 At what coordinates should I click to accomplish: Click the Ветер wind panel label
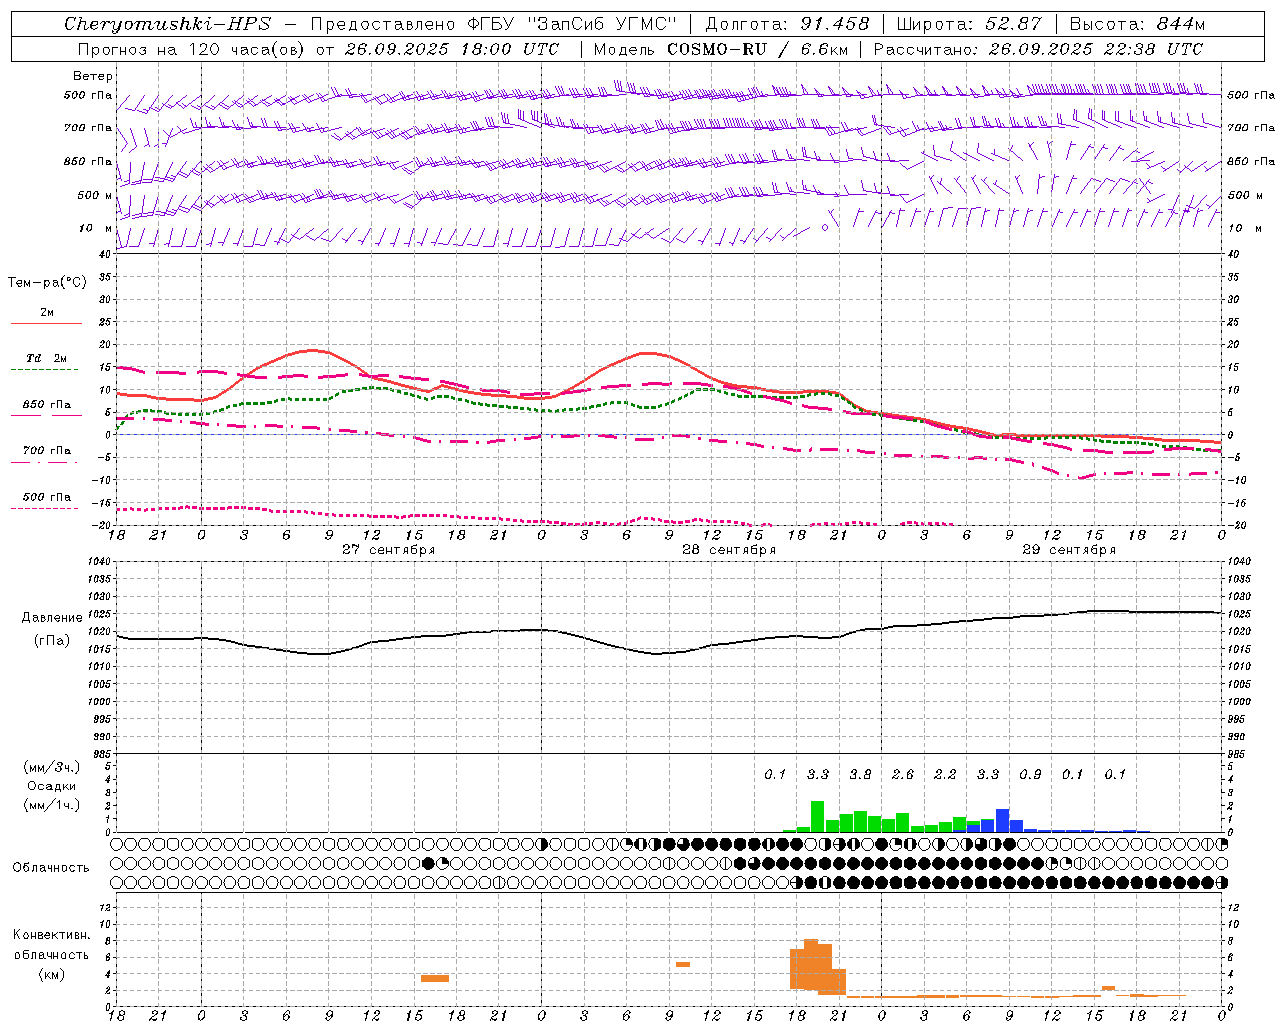click(x=93, y=76)
